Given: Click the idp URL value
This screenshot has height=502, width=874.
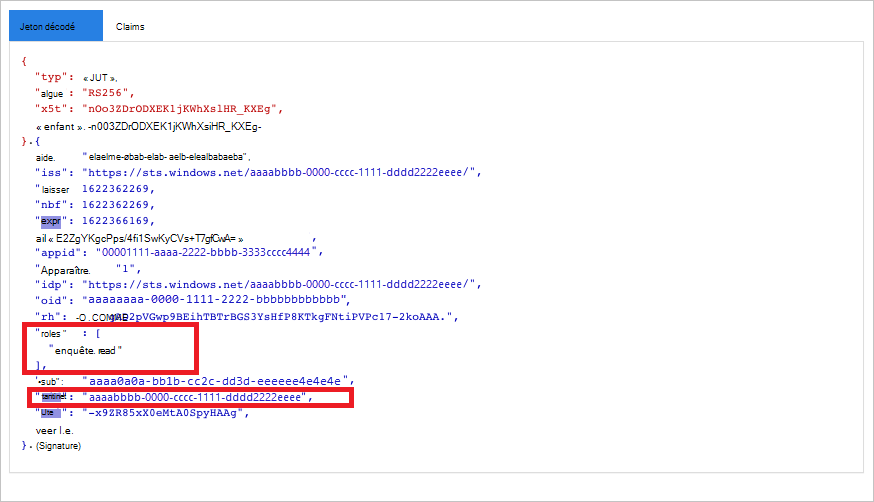Looking at the screenshot, I should click(x=279, y=284).
